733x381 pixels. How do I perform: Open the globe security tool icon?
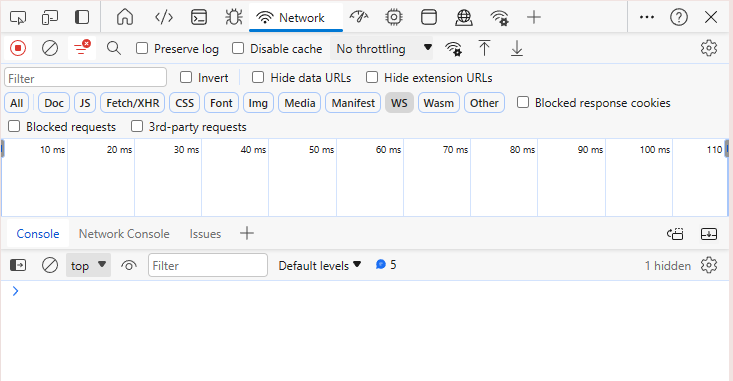463,18
